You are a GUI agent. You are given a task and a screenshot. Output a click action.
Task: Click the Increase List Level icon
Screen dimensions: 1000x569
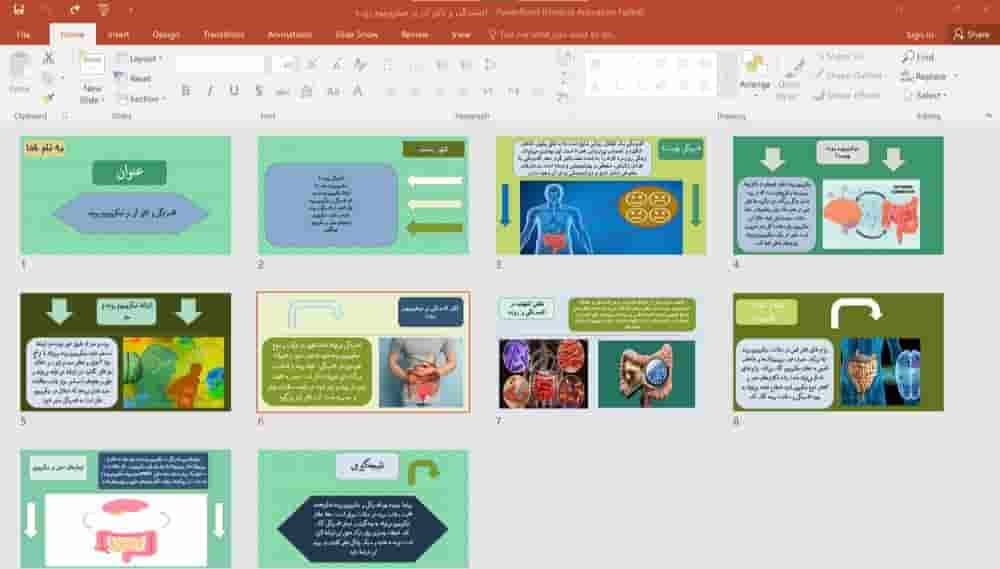tap(466, 64)
